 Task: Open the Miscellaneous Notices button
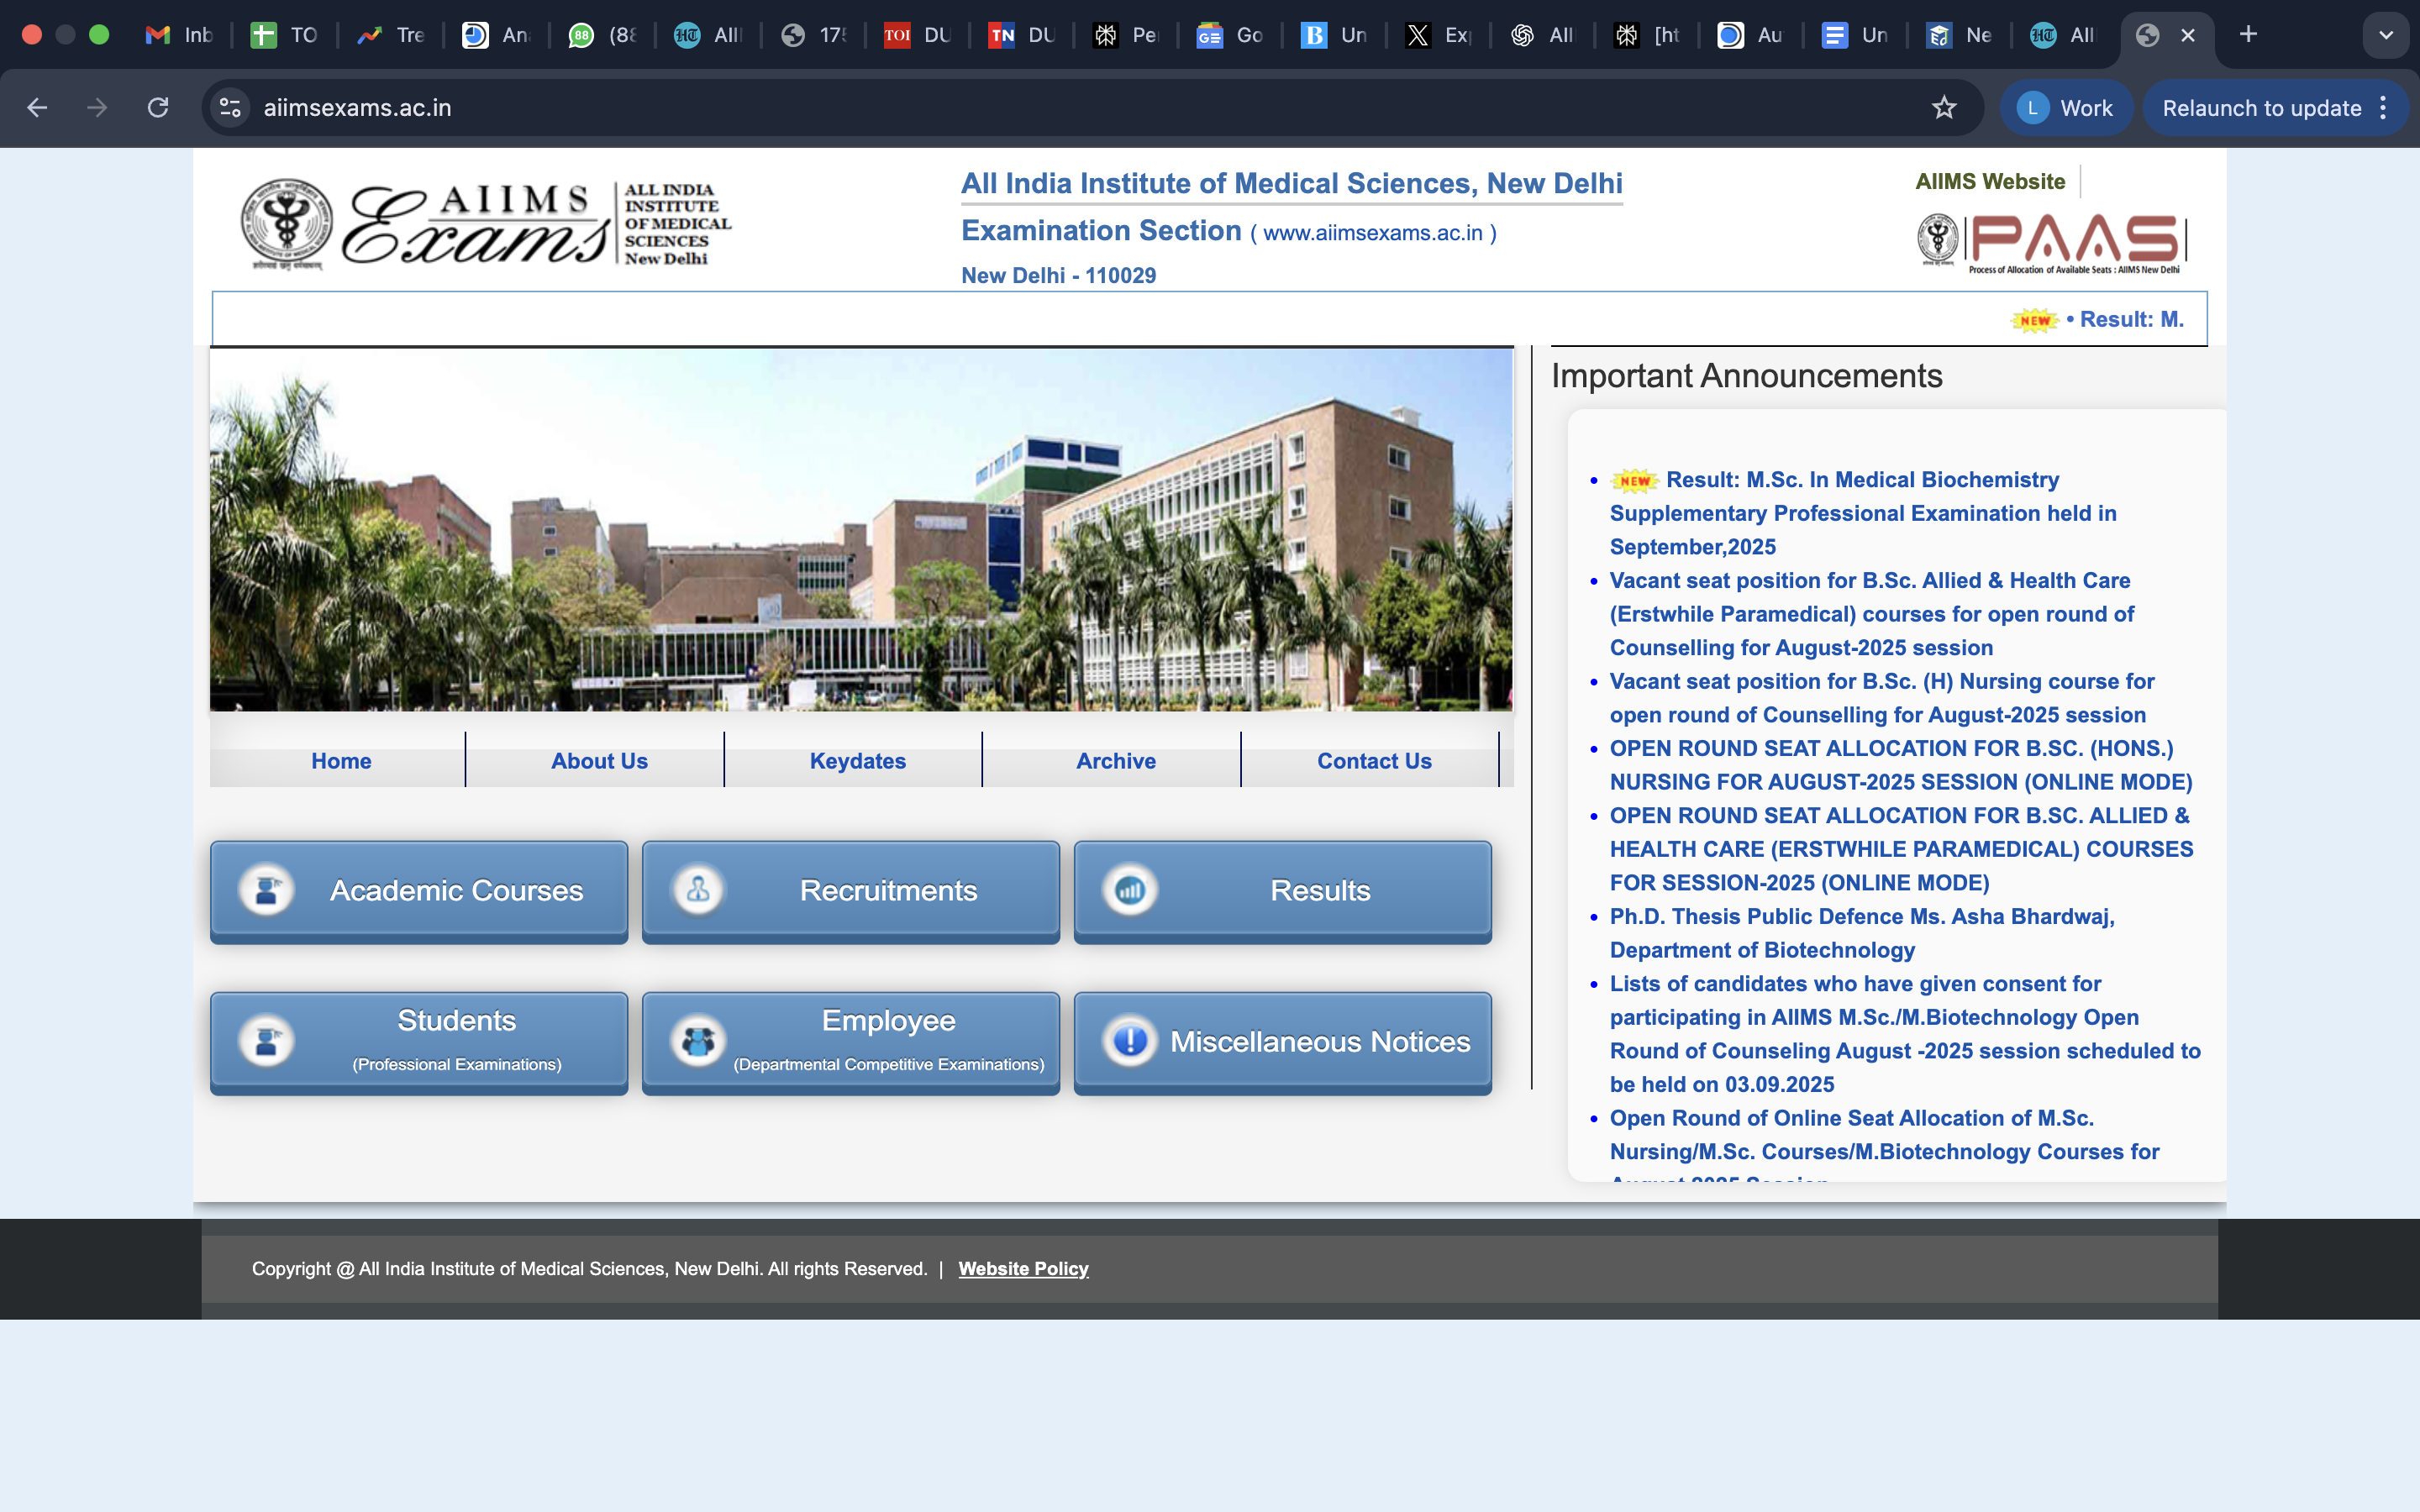[1282, 1042]
